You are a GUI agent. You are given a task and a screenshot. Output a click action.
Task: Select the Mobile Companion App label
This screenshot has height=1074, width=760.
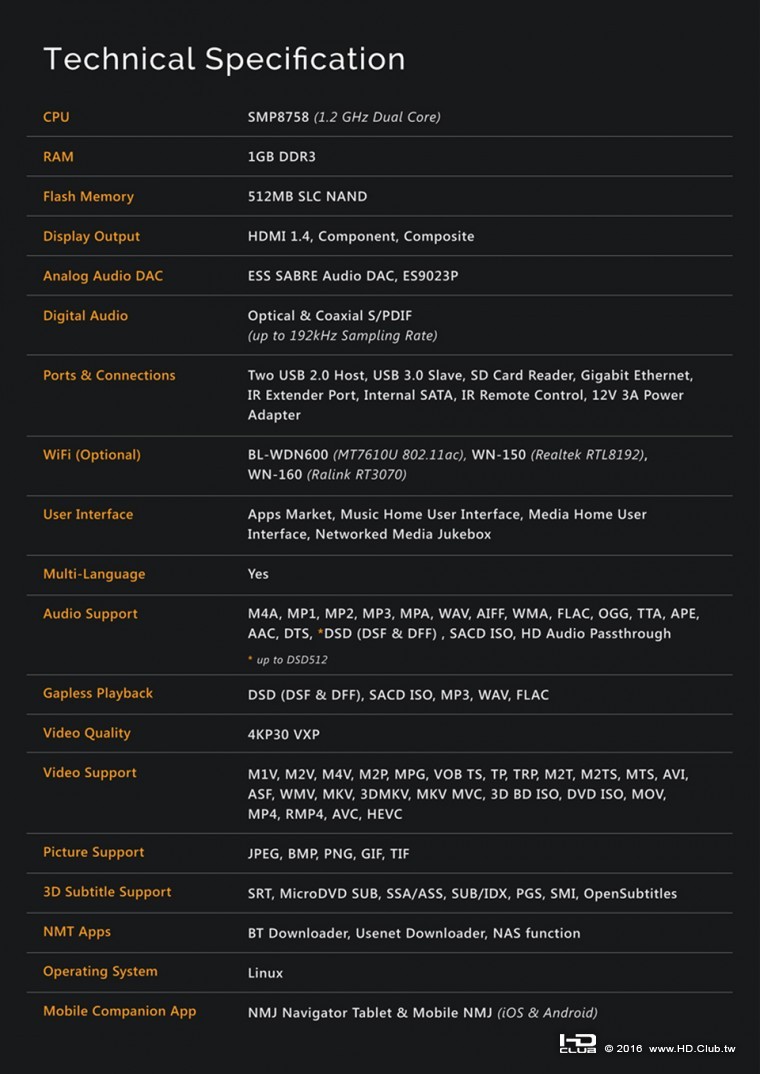(x=119, y=1011)
